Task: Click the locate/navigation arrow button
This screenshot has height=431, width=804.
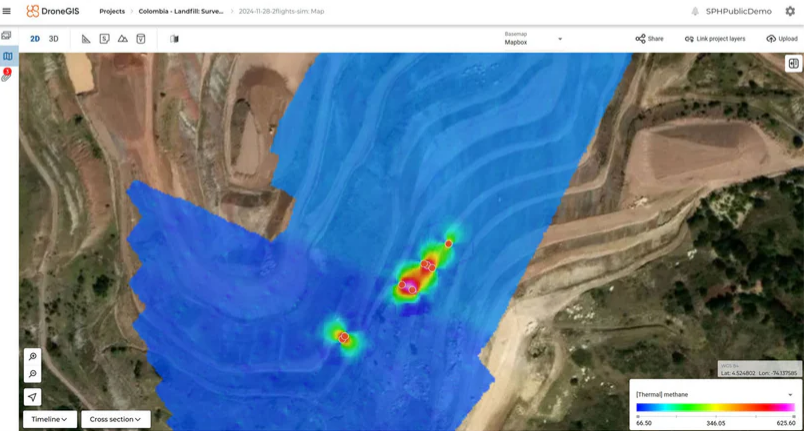Action: tap(33, 397)
